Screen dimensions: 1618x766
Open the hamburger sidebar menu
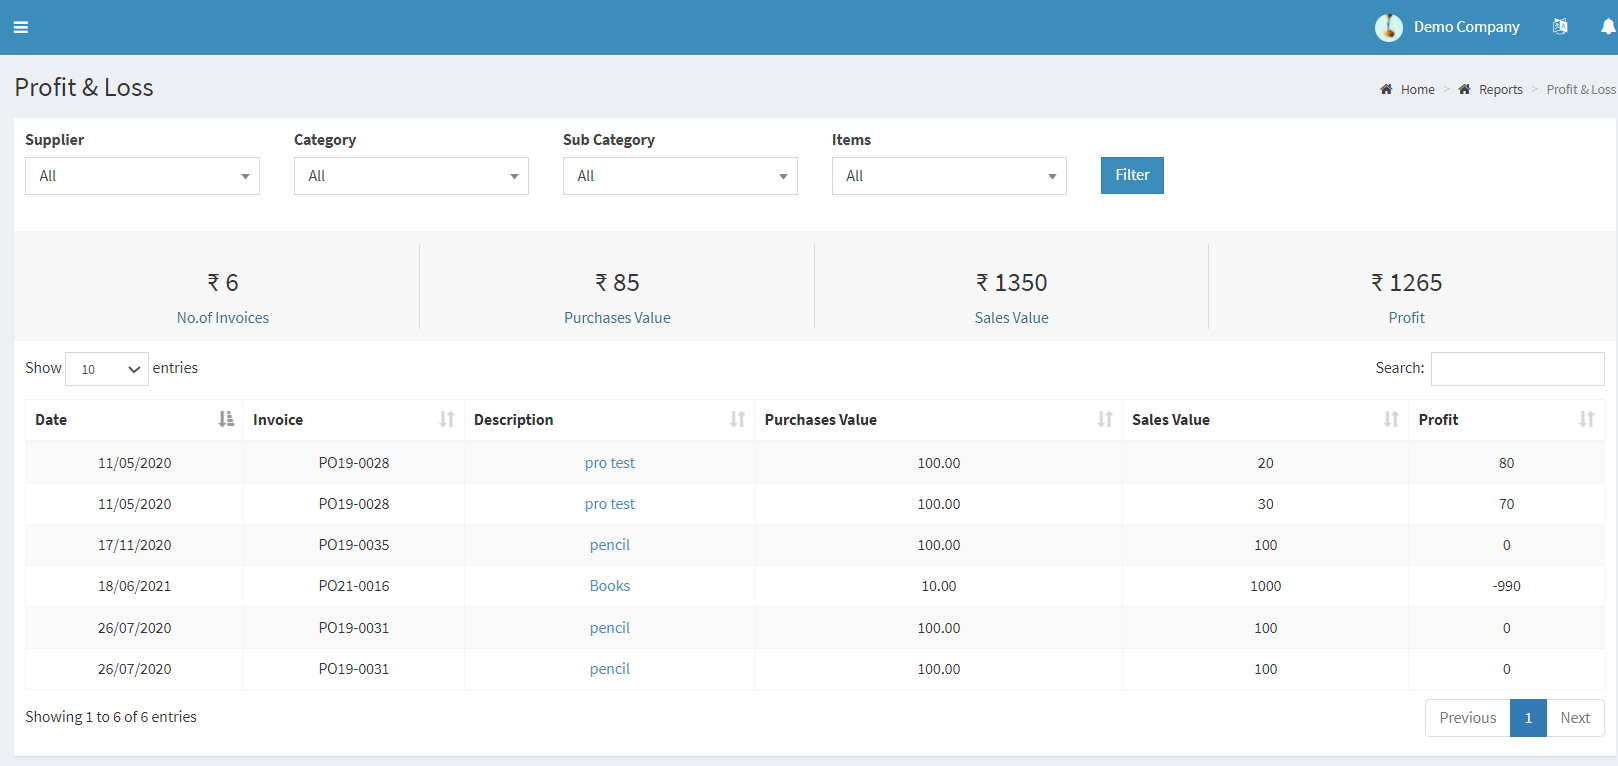click(x=21, y=27)
